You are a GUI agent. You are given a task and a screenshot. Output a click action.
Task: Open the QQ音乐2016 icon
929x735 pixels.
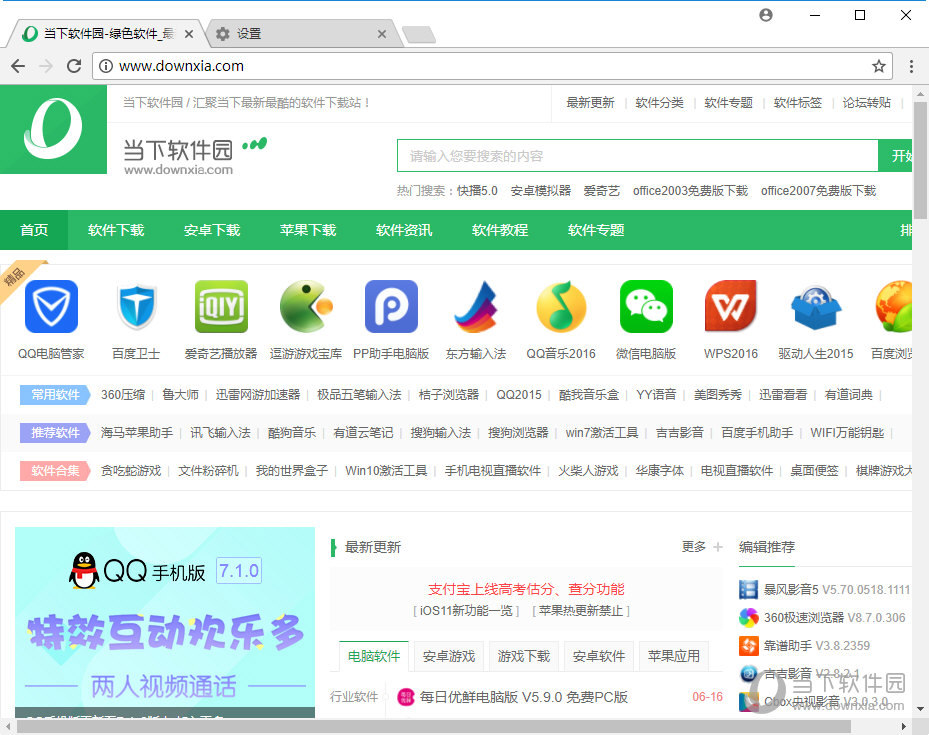click(561, 306)
